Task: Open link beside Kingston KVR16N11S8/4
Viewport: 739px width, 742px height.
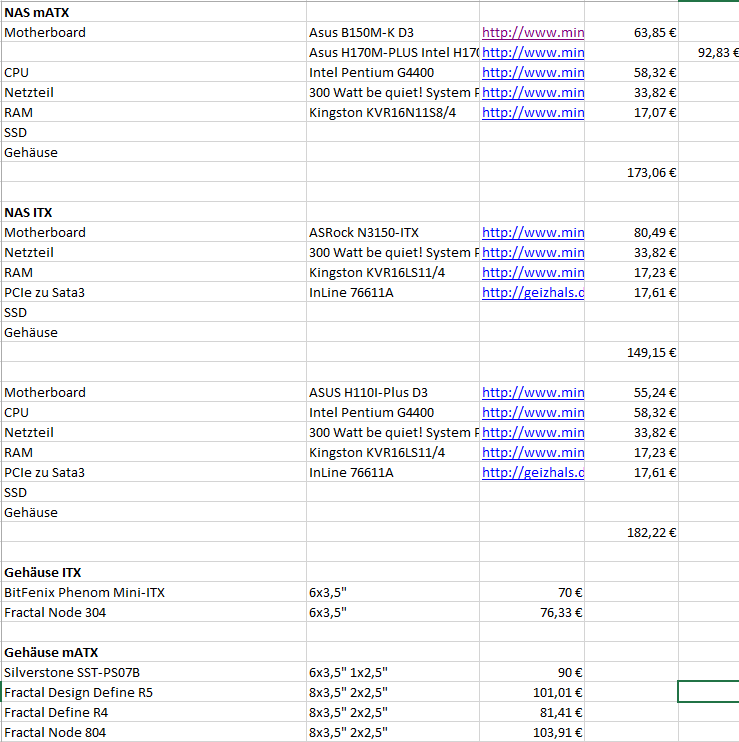Action: click(x=533, y=112)
